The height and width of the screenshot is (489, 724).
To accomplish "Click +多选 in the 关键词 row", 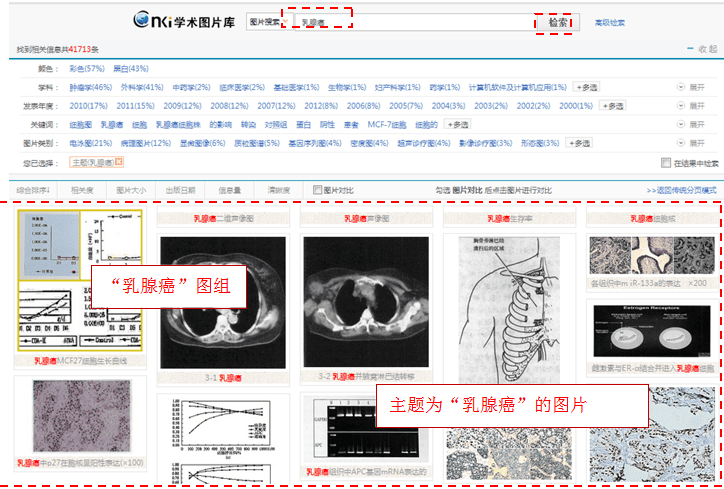I will click(457, 124).
